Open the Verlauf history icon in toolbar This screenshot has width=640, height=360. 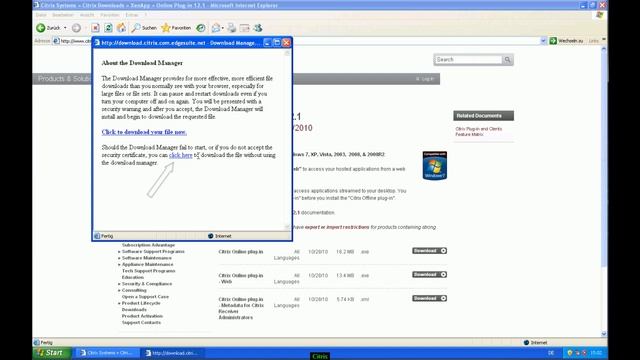click(200, 28)
